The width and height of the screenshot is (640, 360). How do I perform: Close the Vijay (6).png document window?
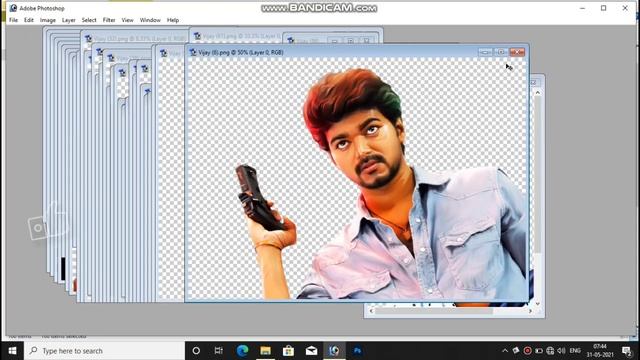pyautogui.click(x=517, y=52)
